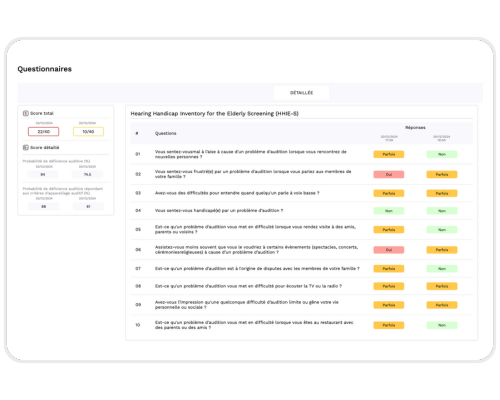Select green Non badge on question 01

click(x=442, y=154)
